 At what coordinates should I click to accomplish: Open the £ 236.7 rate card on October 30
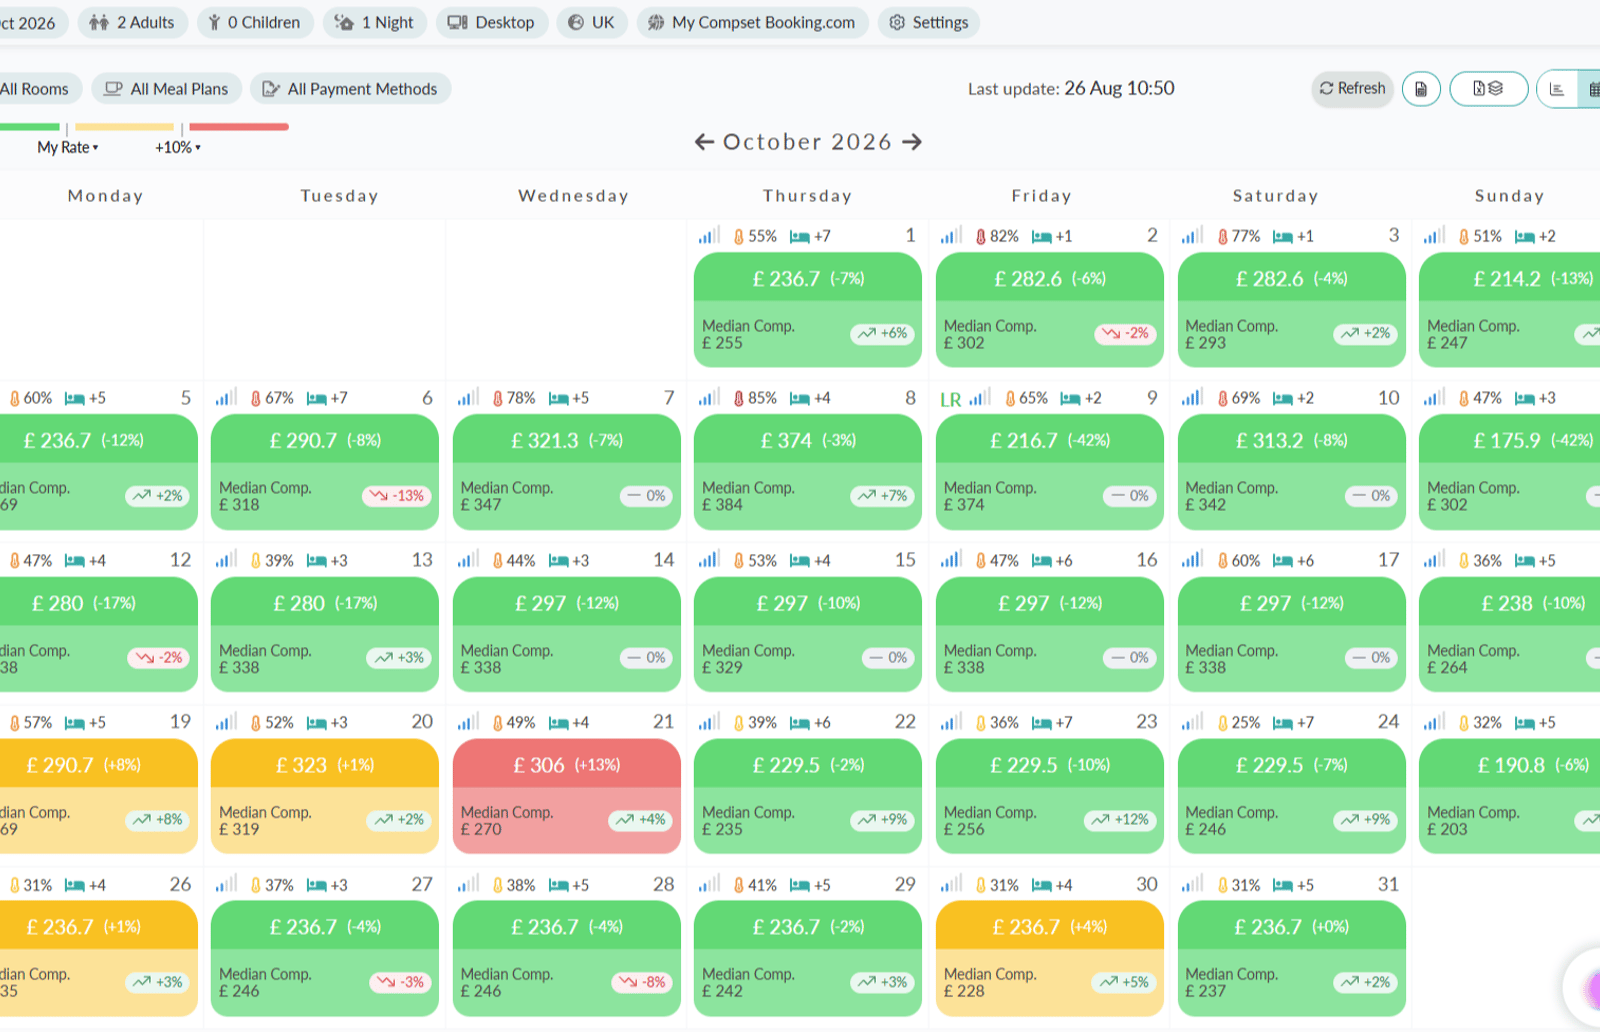(x=1050, y=958)
